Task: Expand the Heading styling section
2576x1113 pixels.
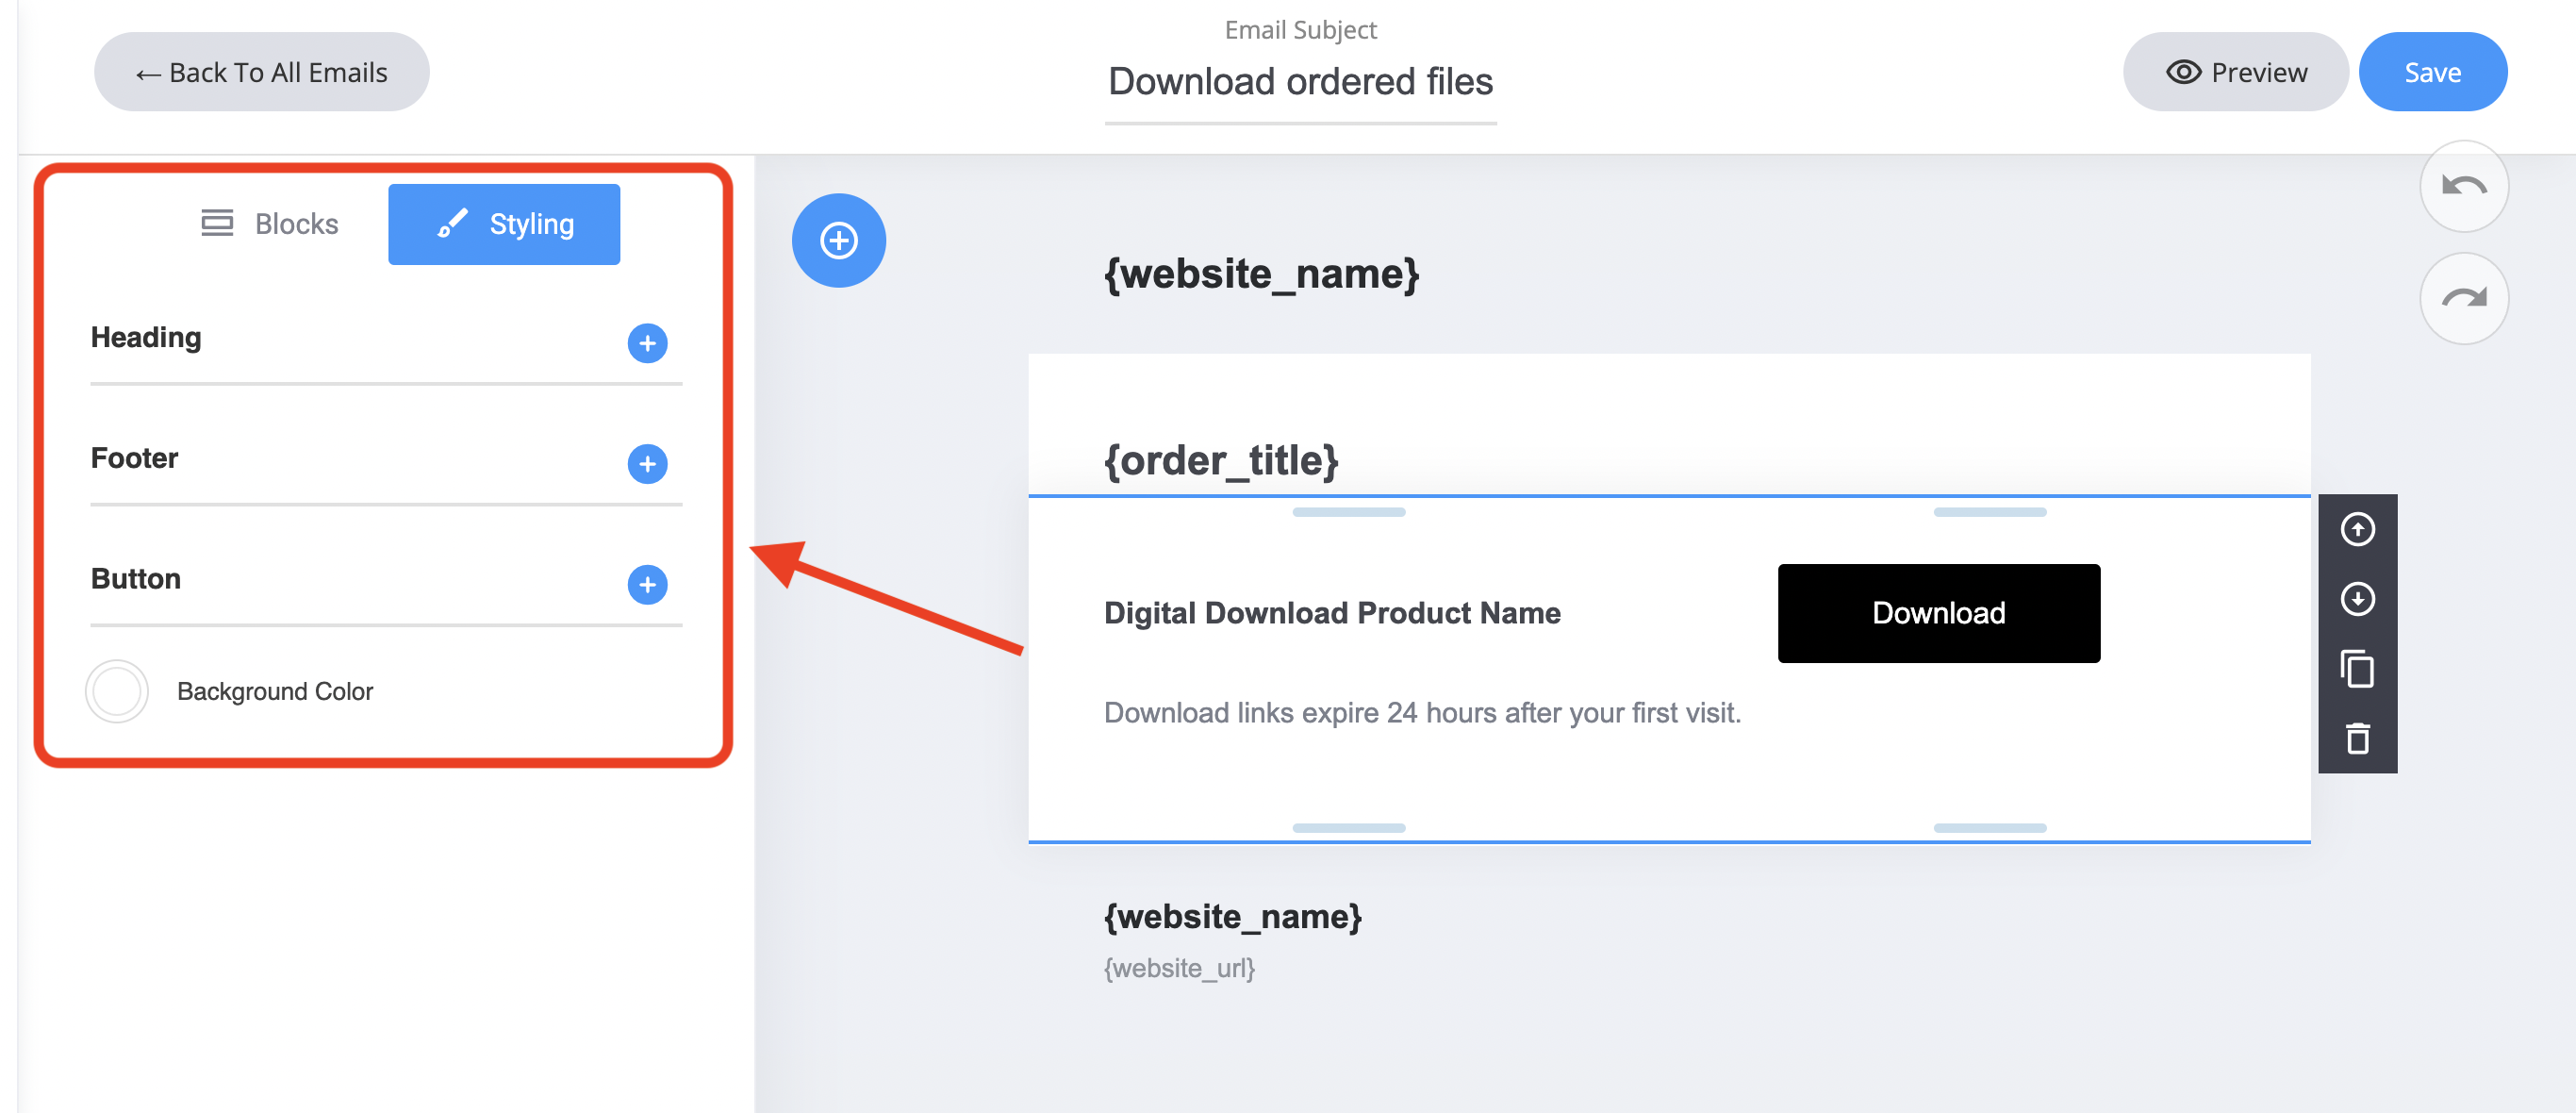Action: click(647, 343)
